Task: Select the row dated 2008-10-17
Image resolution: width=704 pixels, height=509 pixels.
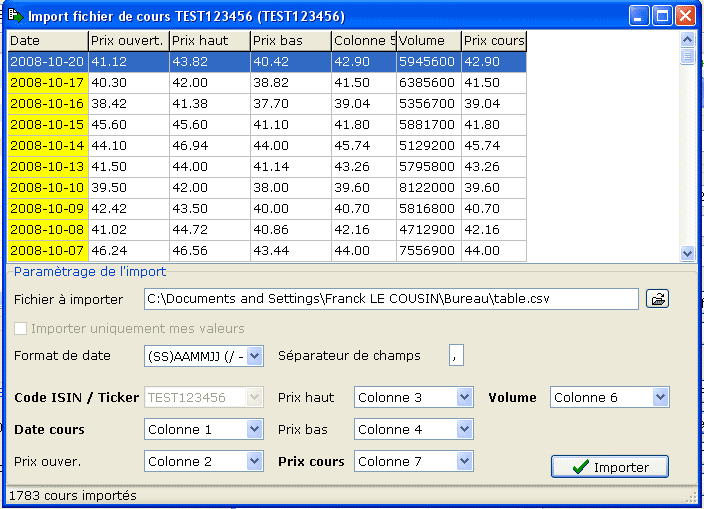Action: click(x=267, y=83)
